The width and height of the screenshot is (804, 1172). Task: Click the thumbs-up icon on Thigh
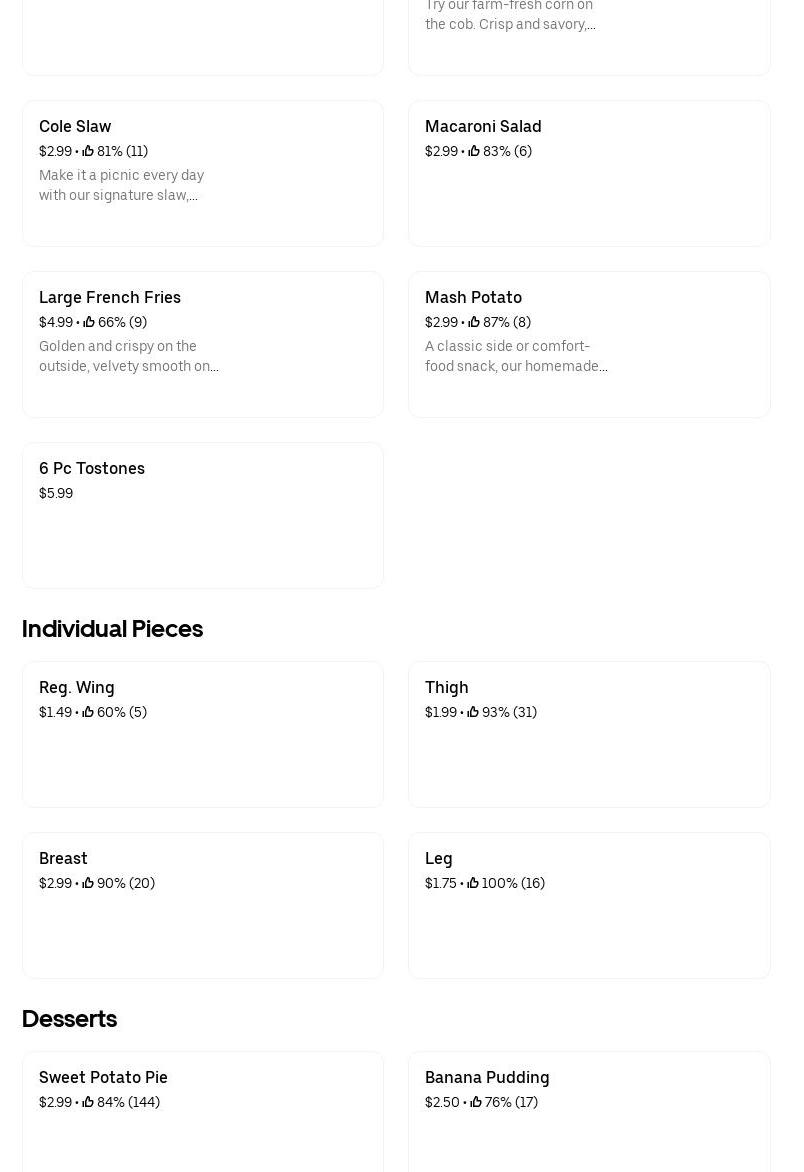(x=473, y=712)
